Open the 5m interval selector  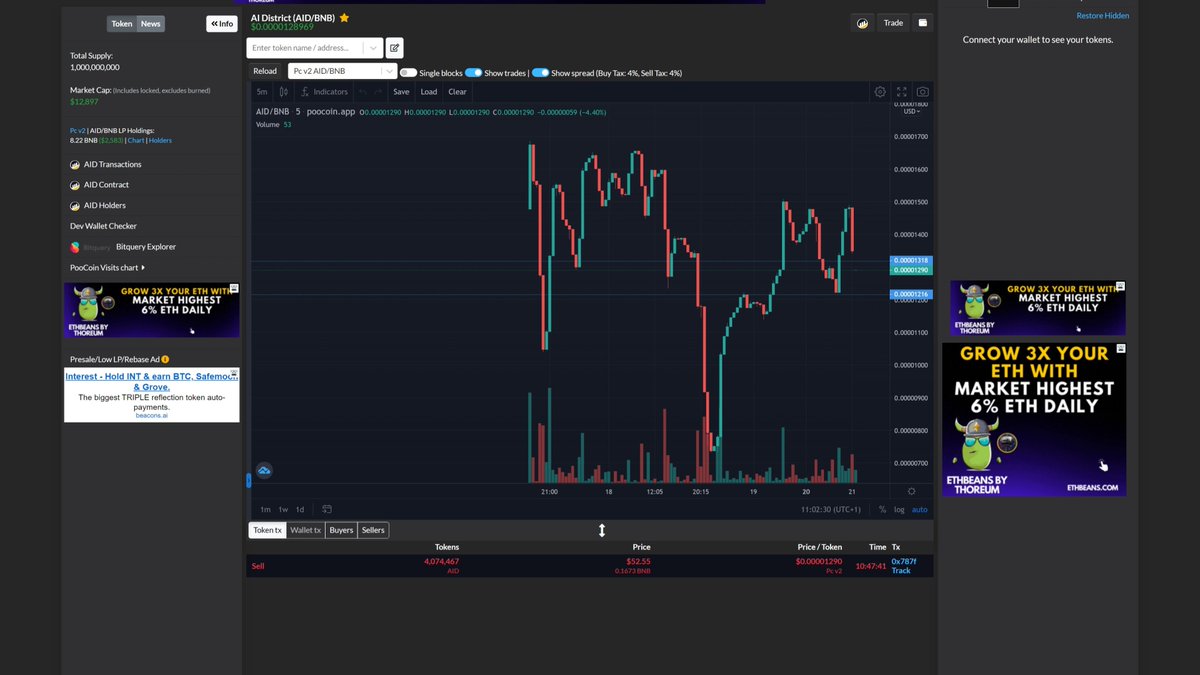[x=262, y=92]
